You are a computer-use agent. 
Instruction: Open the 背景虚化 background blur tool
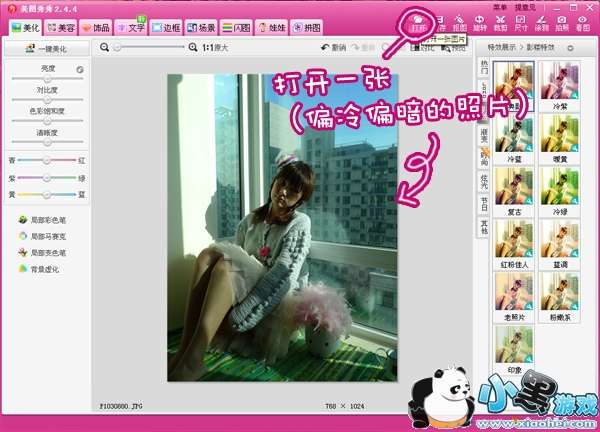38,269
